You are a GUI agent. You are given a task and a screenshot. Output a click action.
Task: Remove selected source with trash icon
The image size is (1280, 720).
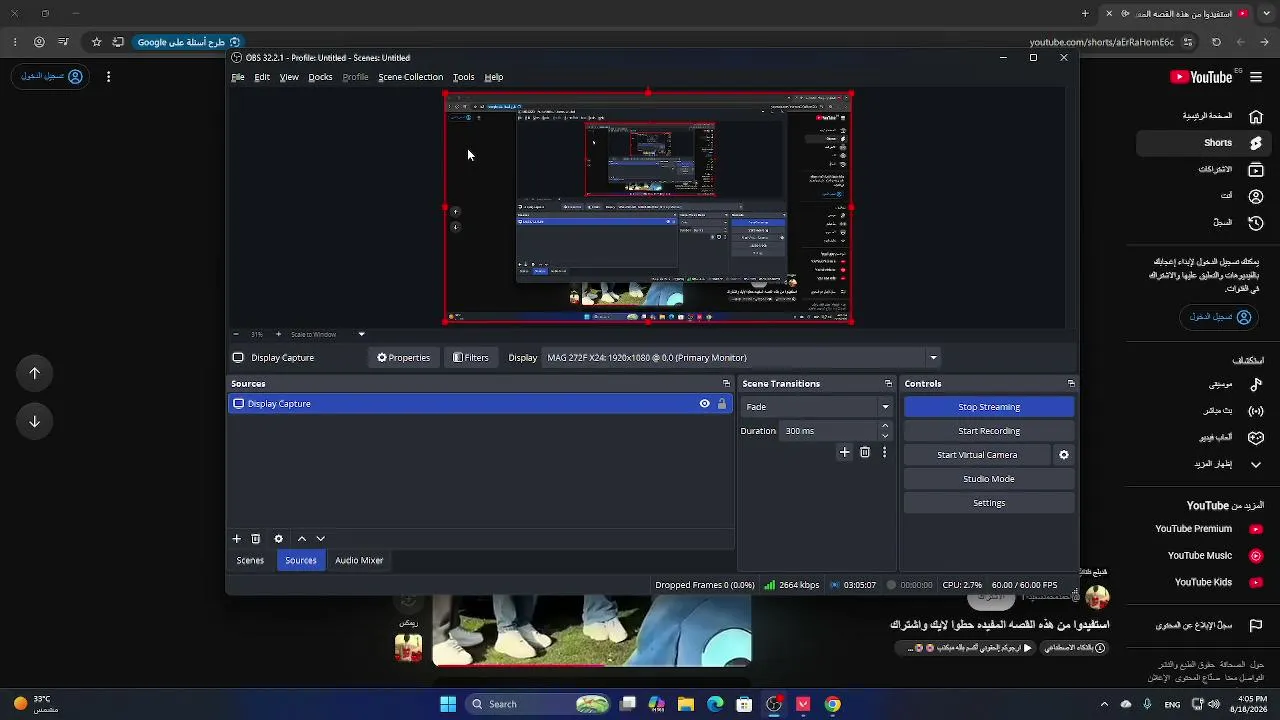tap(256, 539)
